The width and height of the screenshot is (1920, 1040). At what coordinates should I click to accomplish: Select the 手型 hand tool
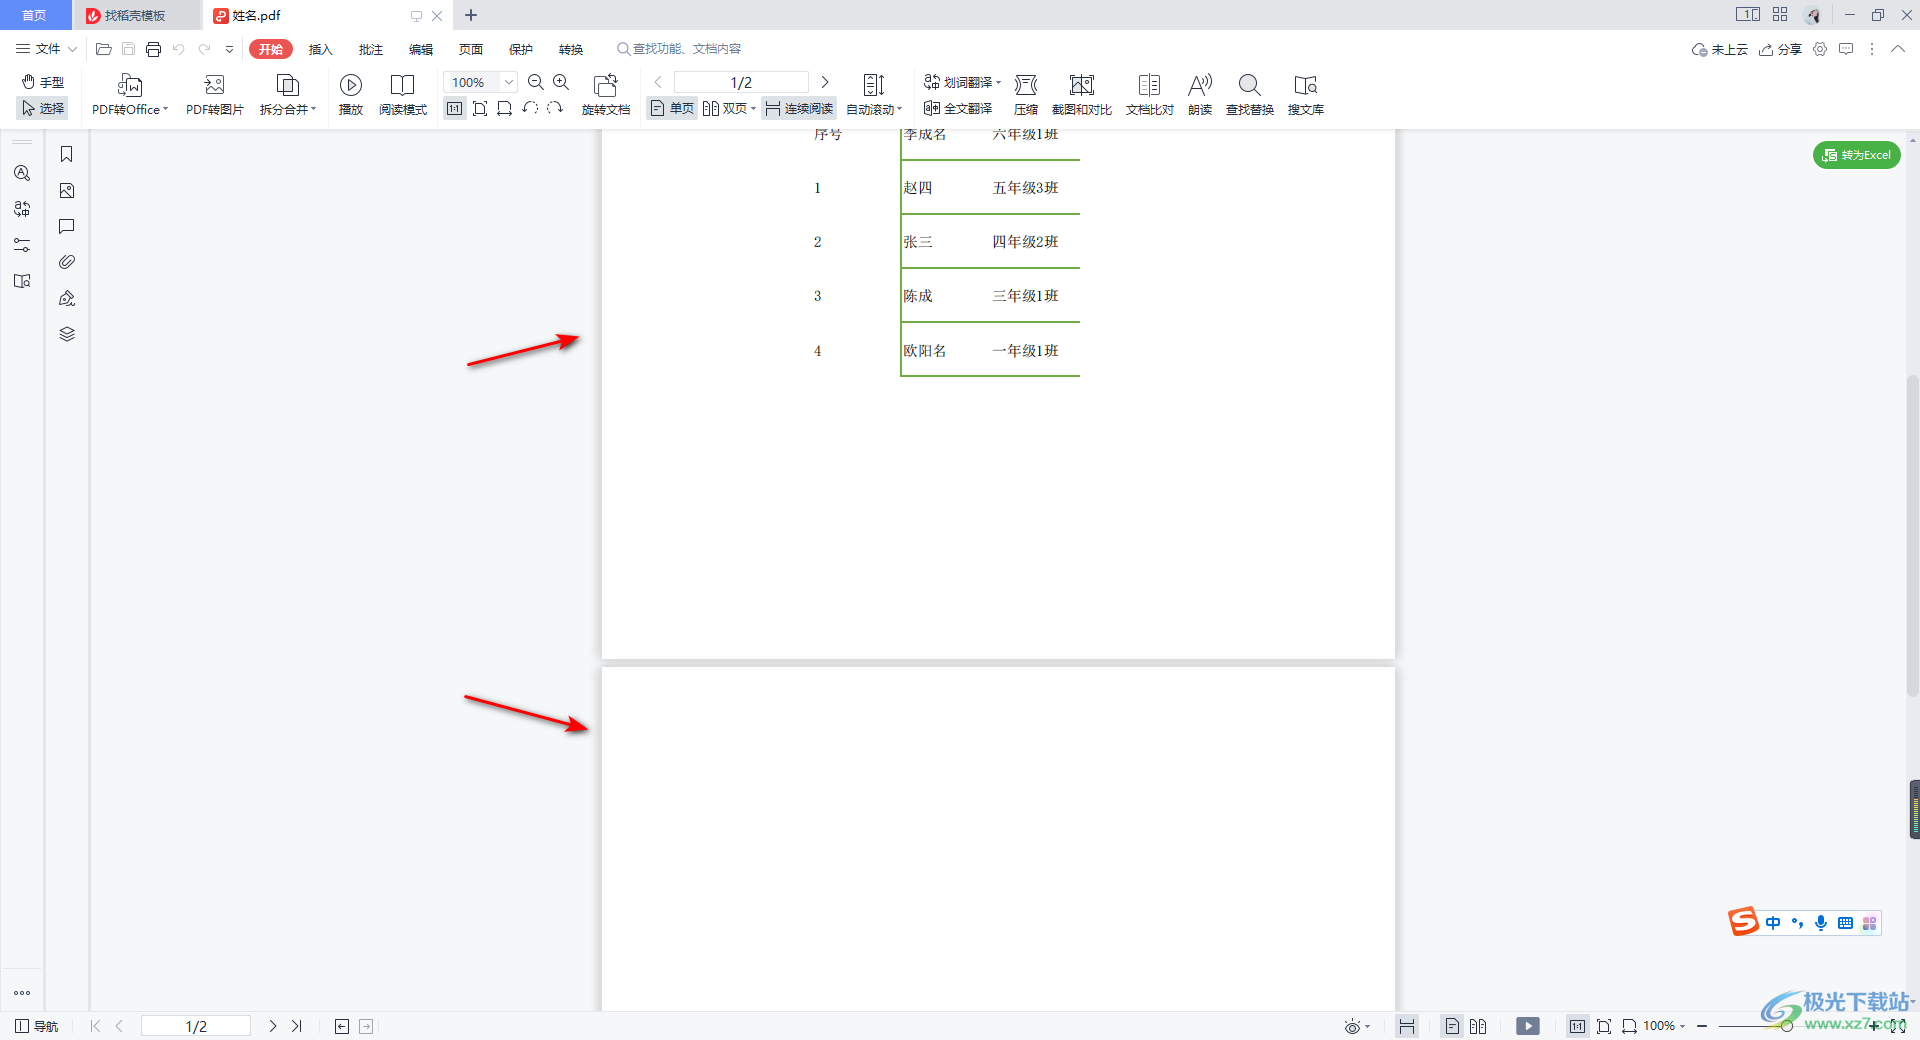click(43, 82)
